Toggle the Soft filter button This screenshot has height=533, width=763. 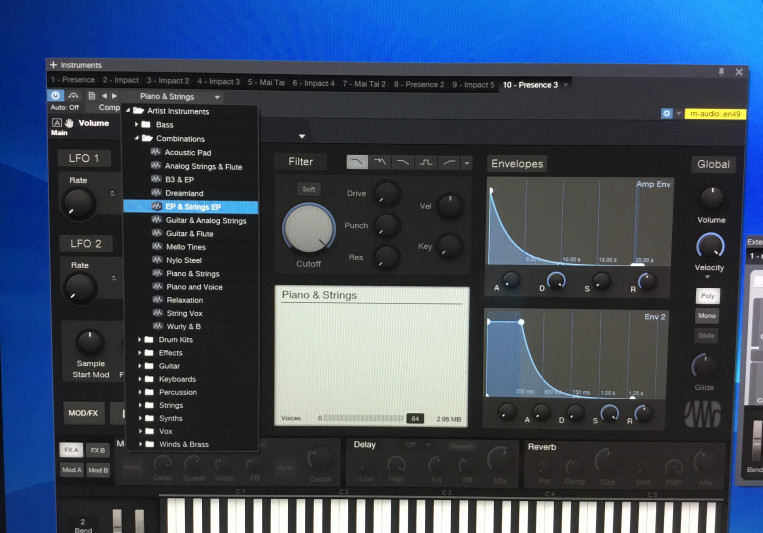point(309,189)
